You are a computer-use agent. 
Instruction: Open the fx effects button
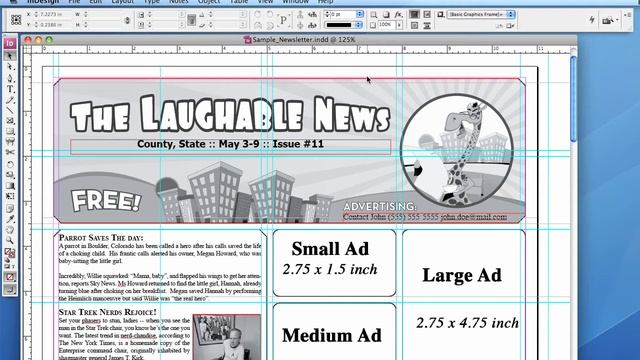[398, 15]
